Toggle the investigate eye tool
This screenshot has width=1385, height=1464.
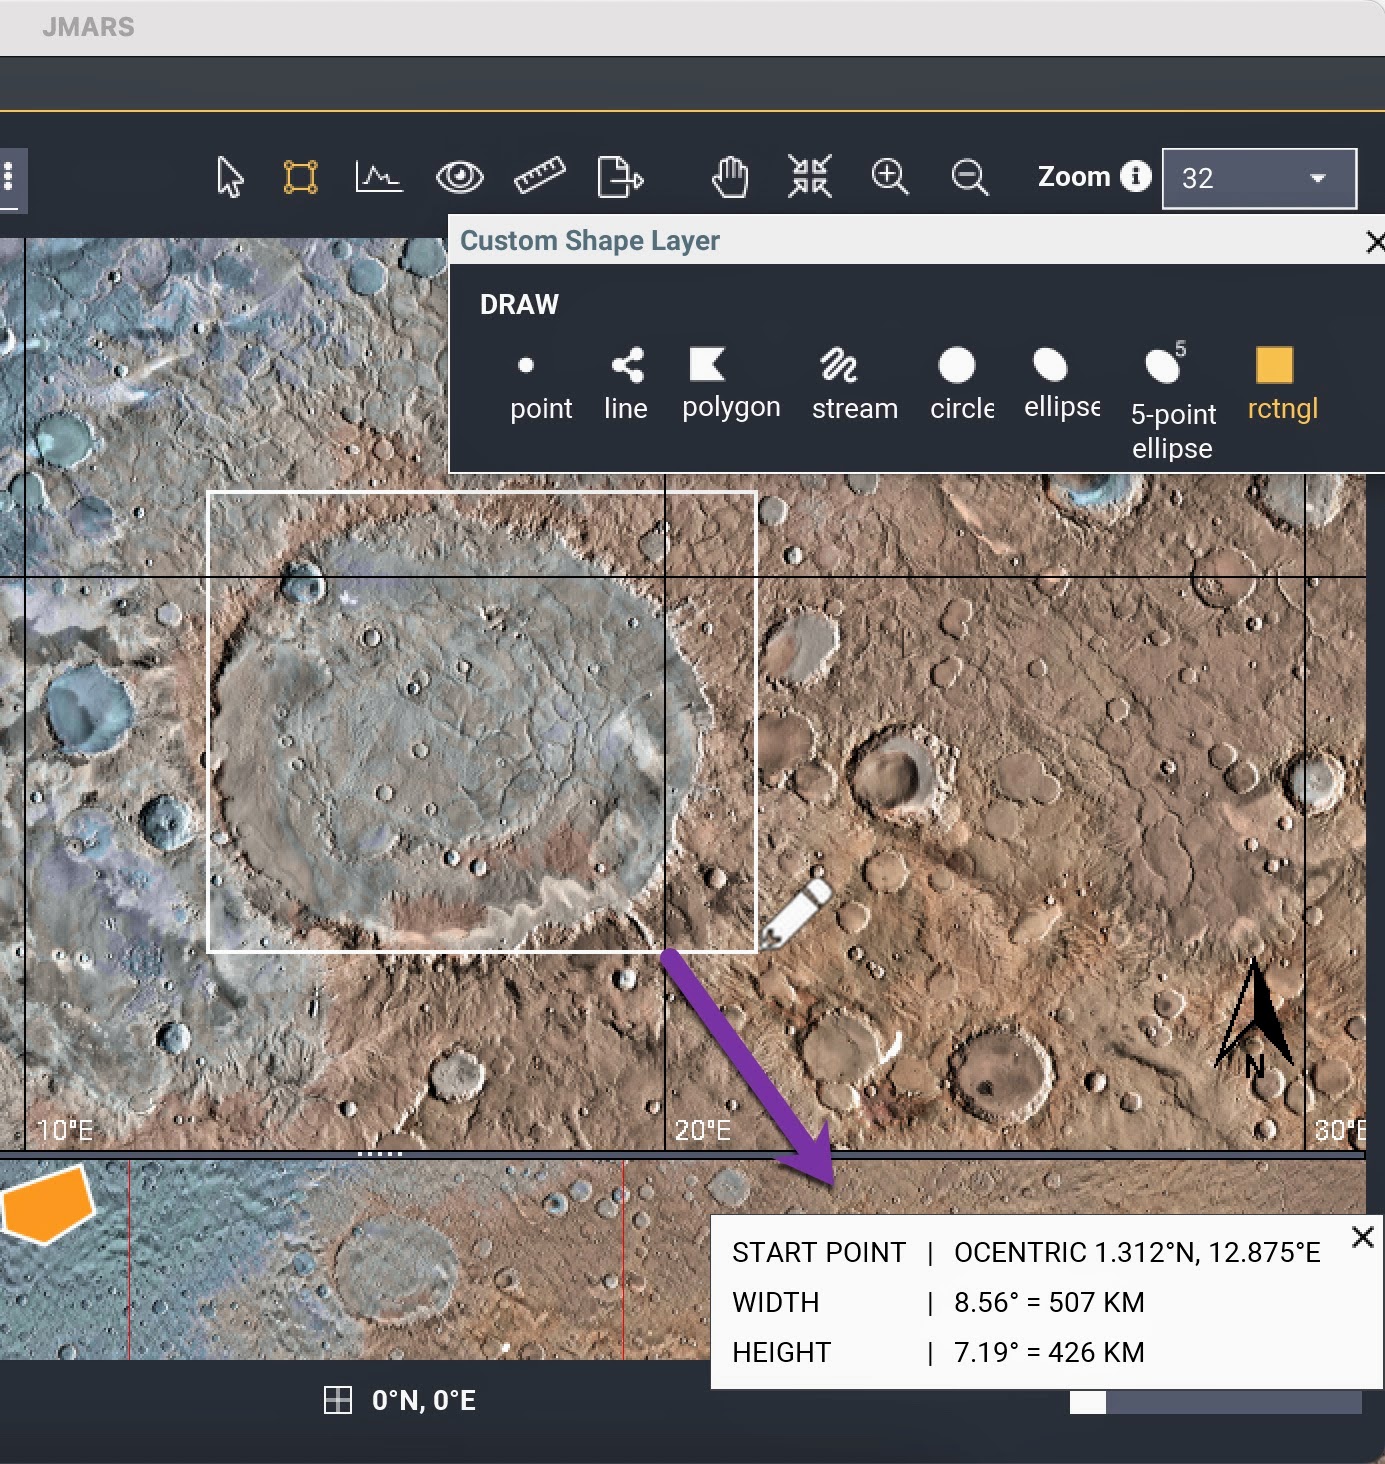coord(459,177)
